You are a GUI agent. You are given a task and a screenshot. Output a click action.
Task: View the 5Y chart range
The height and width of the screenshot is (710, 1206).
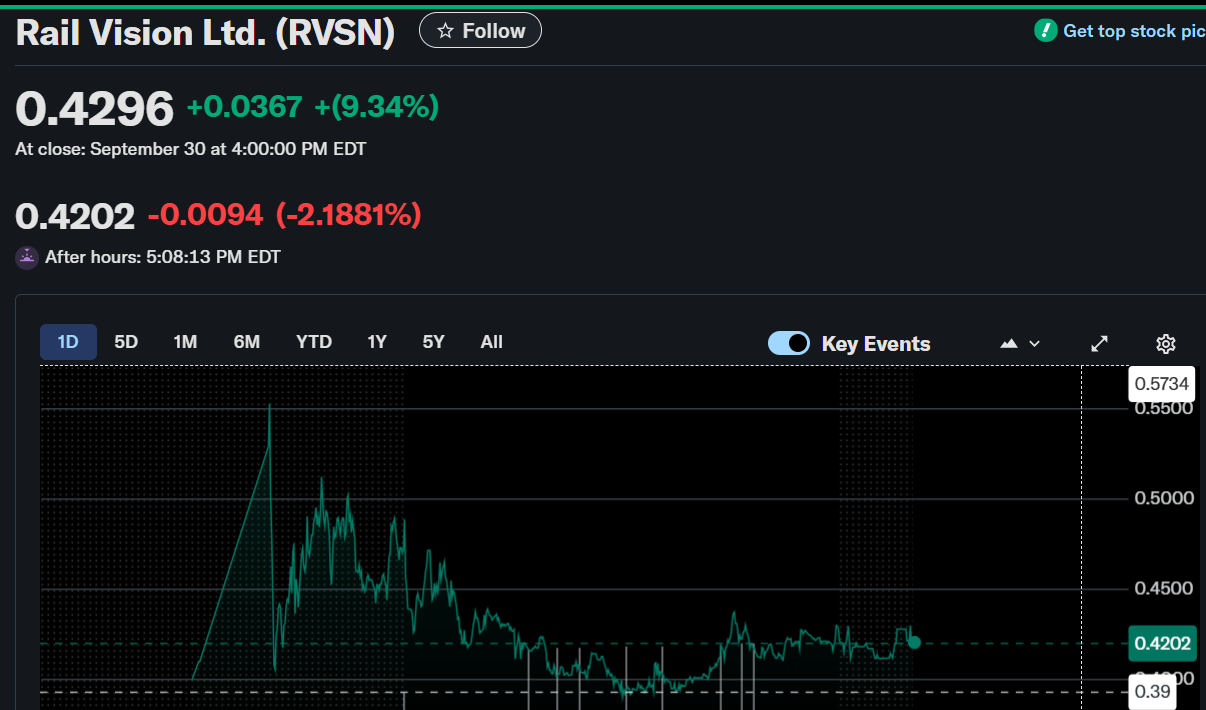[433, 342]
